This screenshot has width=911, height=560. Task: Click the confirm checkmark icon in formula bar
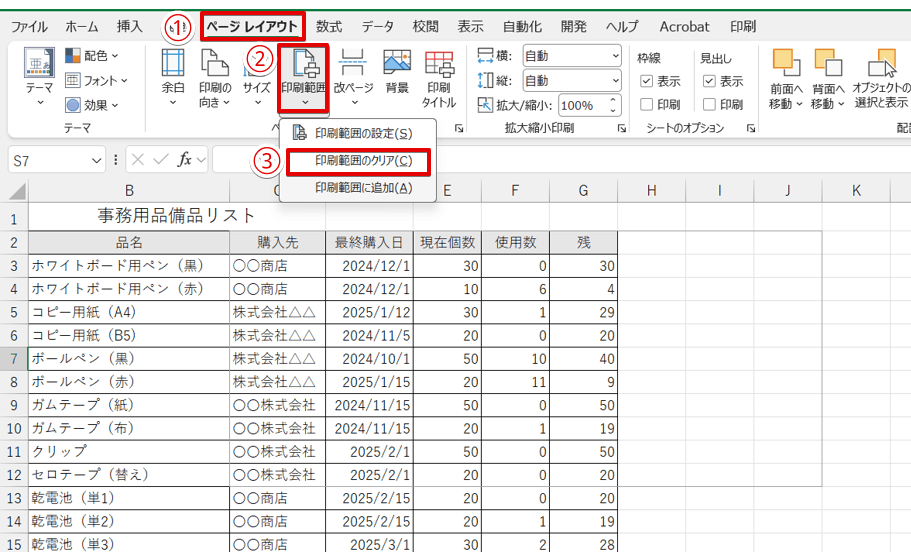click(x=161, y=160)
